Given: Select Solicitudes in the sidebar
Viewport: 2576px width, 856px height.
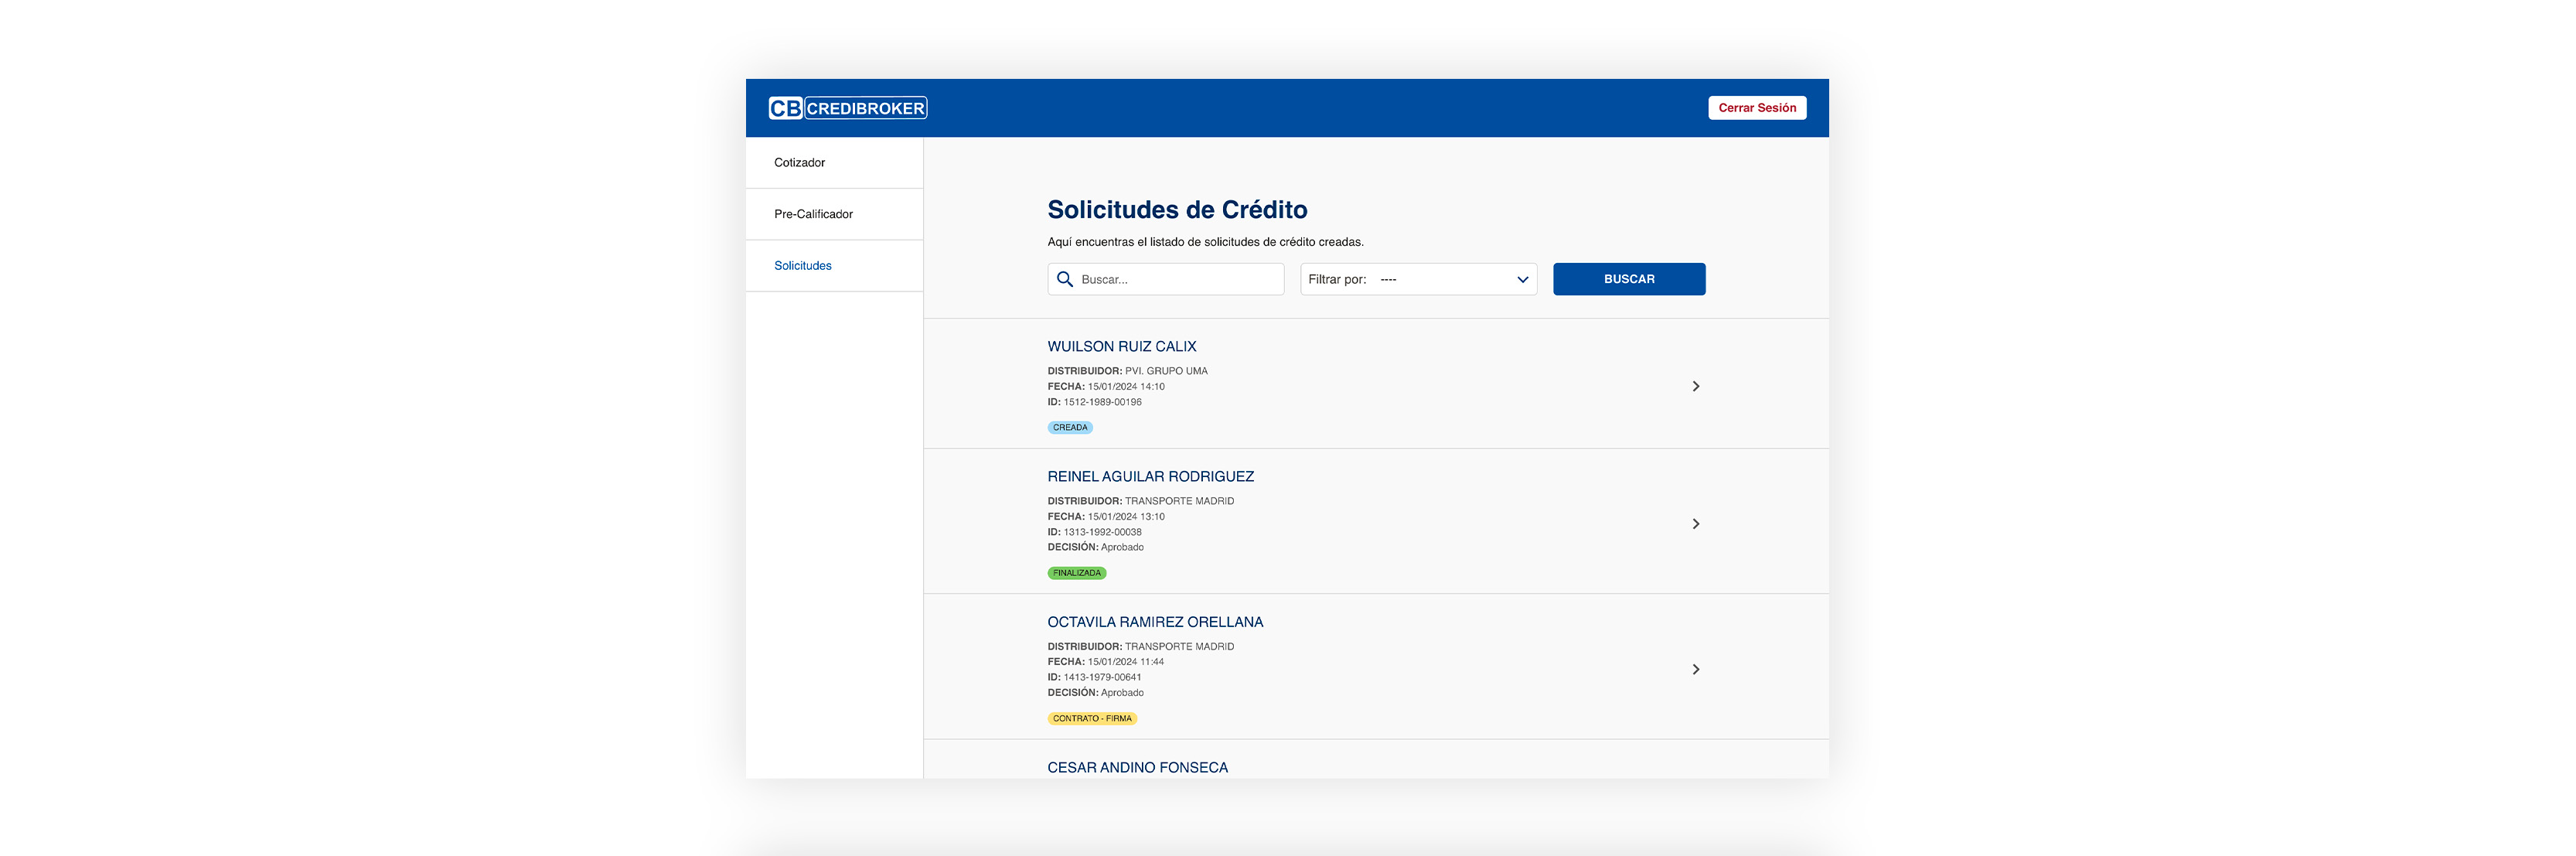Looking at the screenshot, I should pyautogui.click(x=802, y=266).
